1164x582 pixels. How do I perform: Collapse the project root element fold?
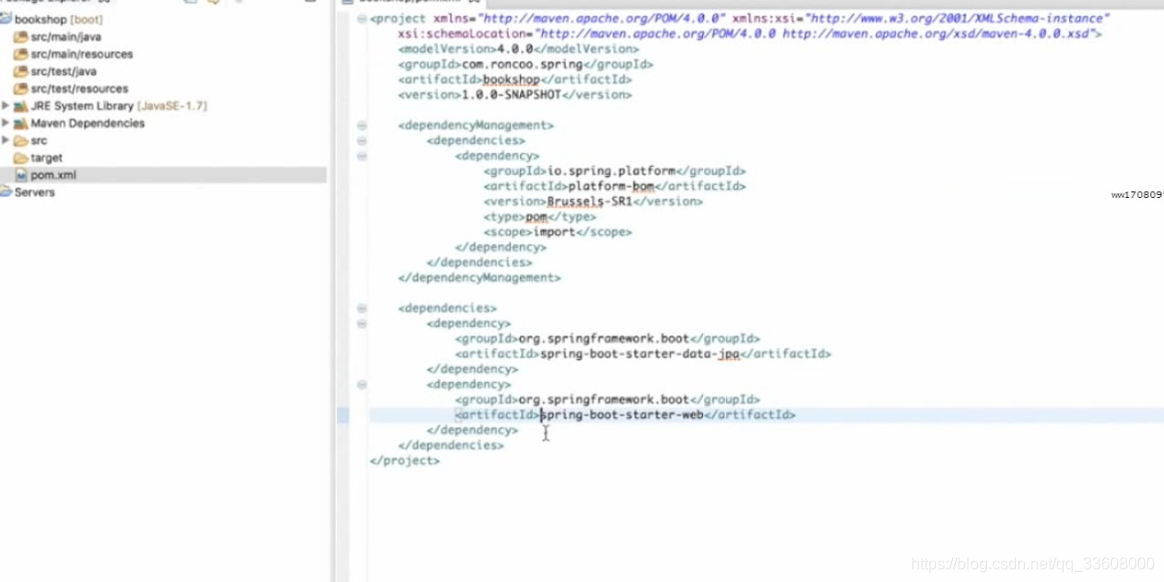362,19
